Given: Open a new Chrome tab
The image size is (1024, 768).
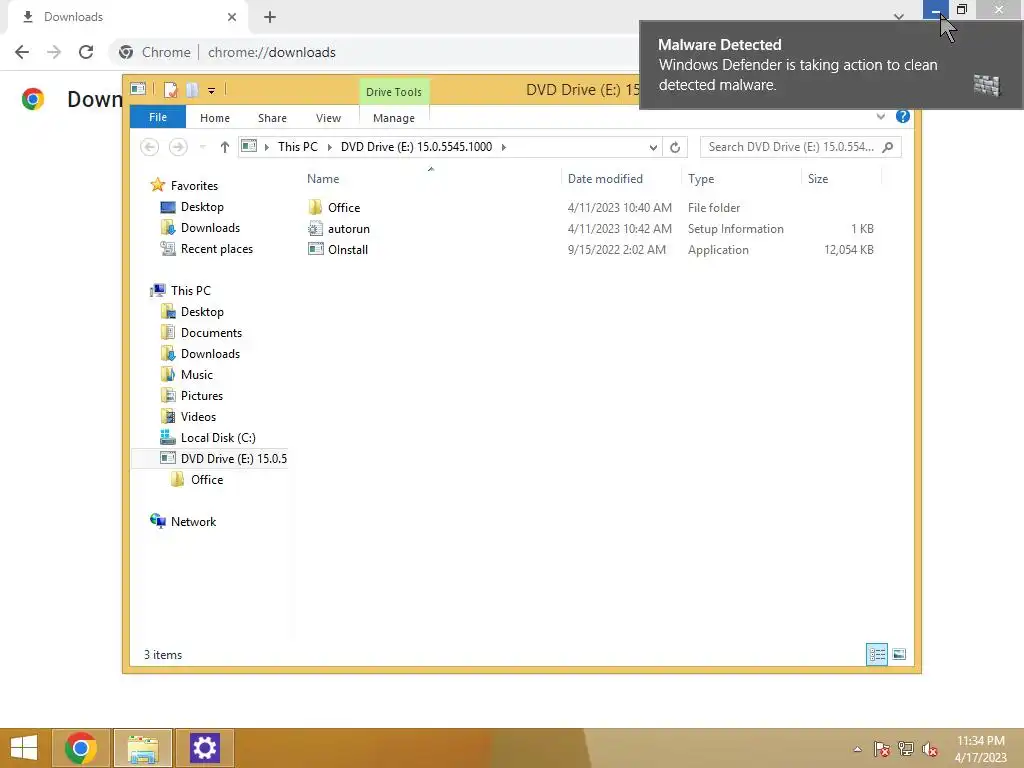Looking at the screenshot, I should tap(270, 17).
